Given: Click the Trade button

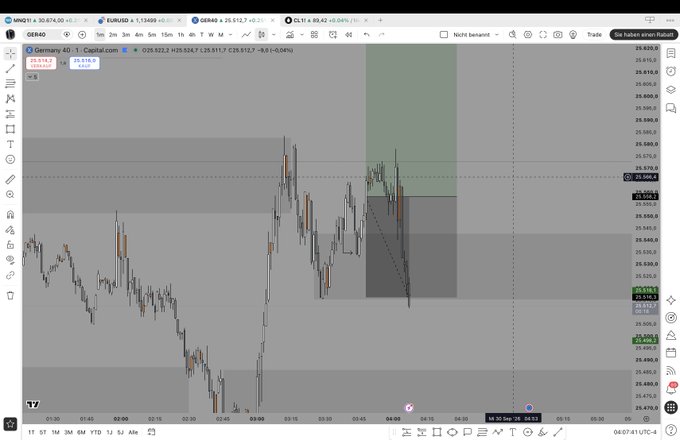Looking at the screenshot, I should tap(594, 35).
